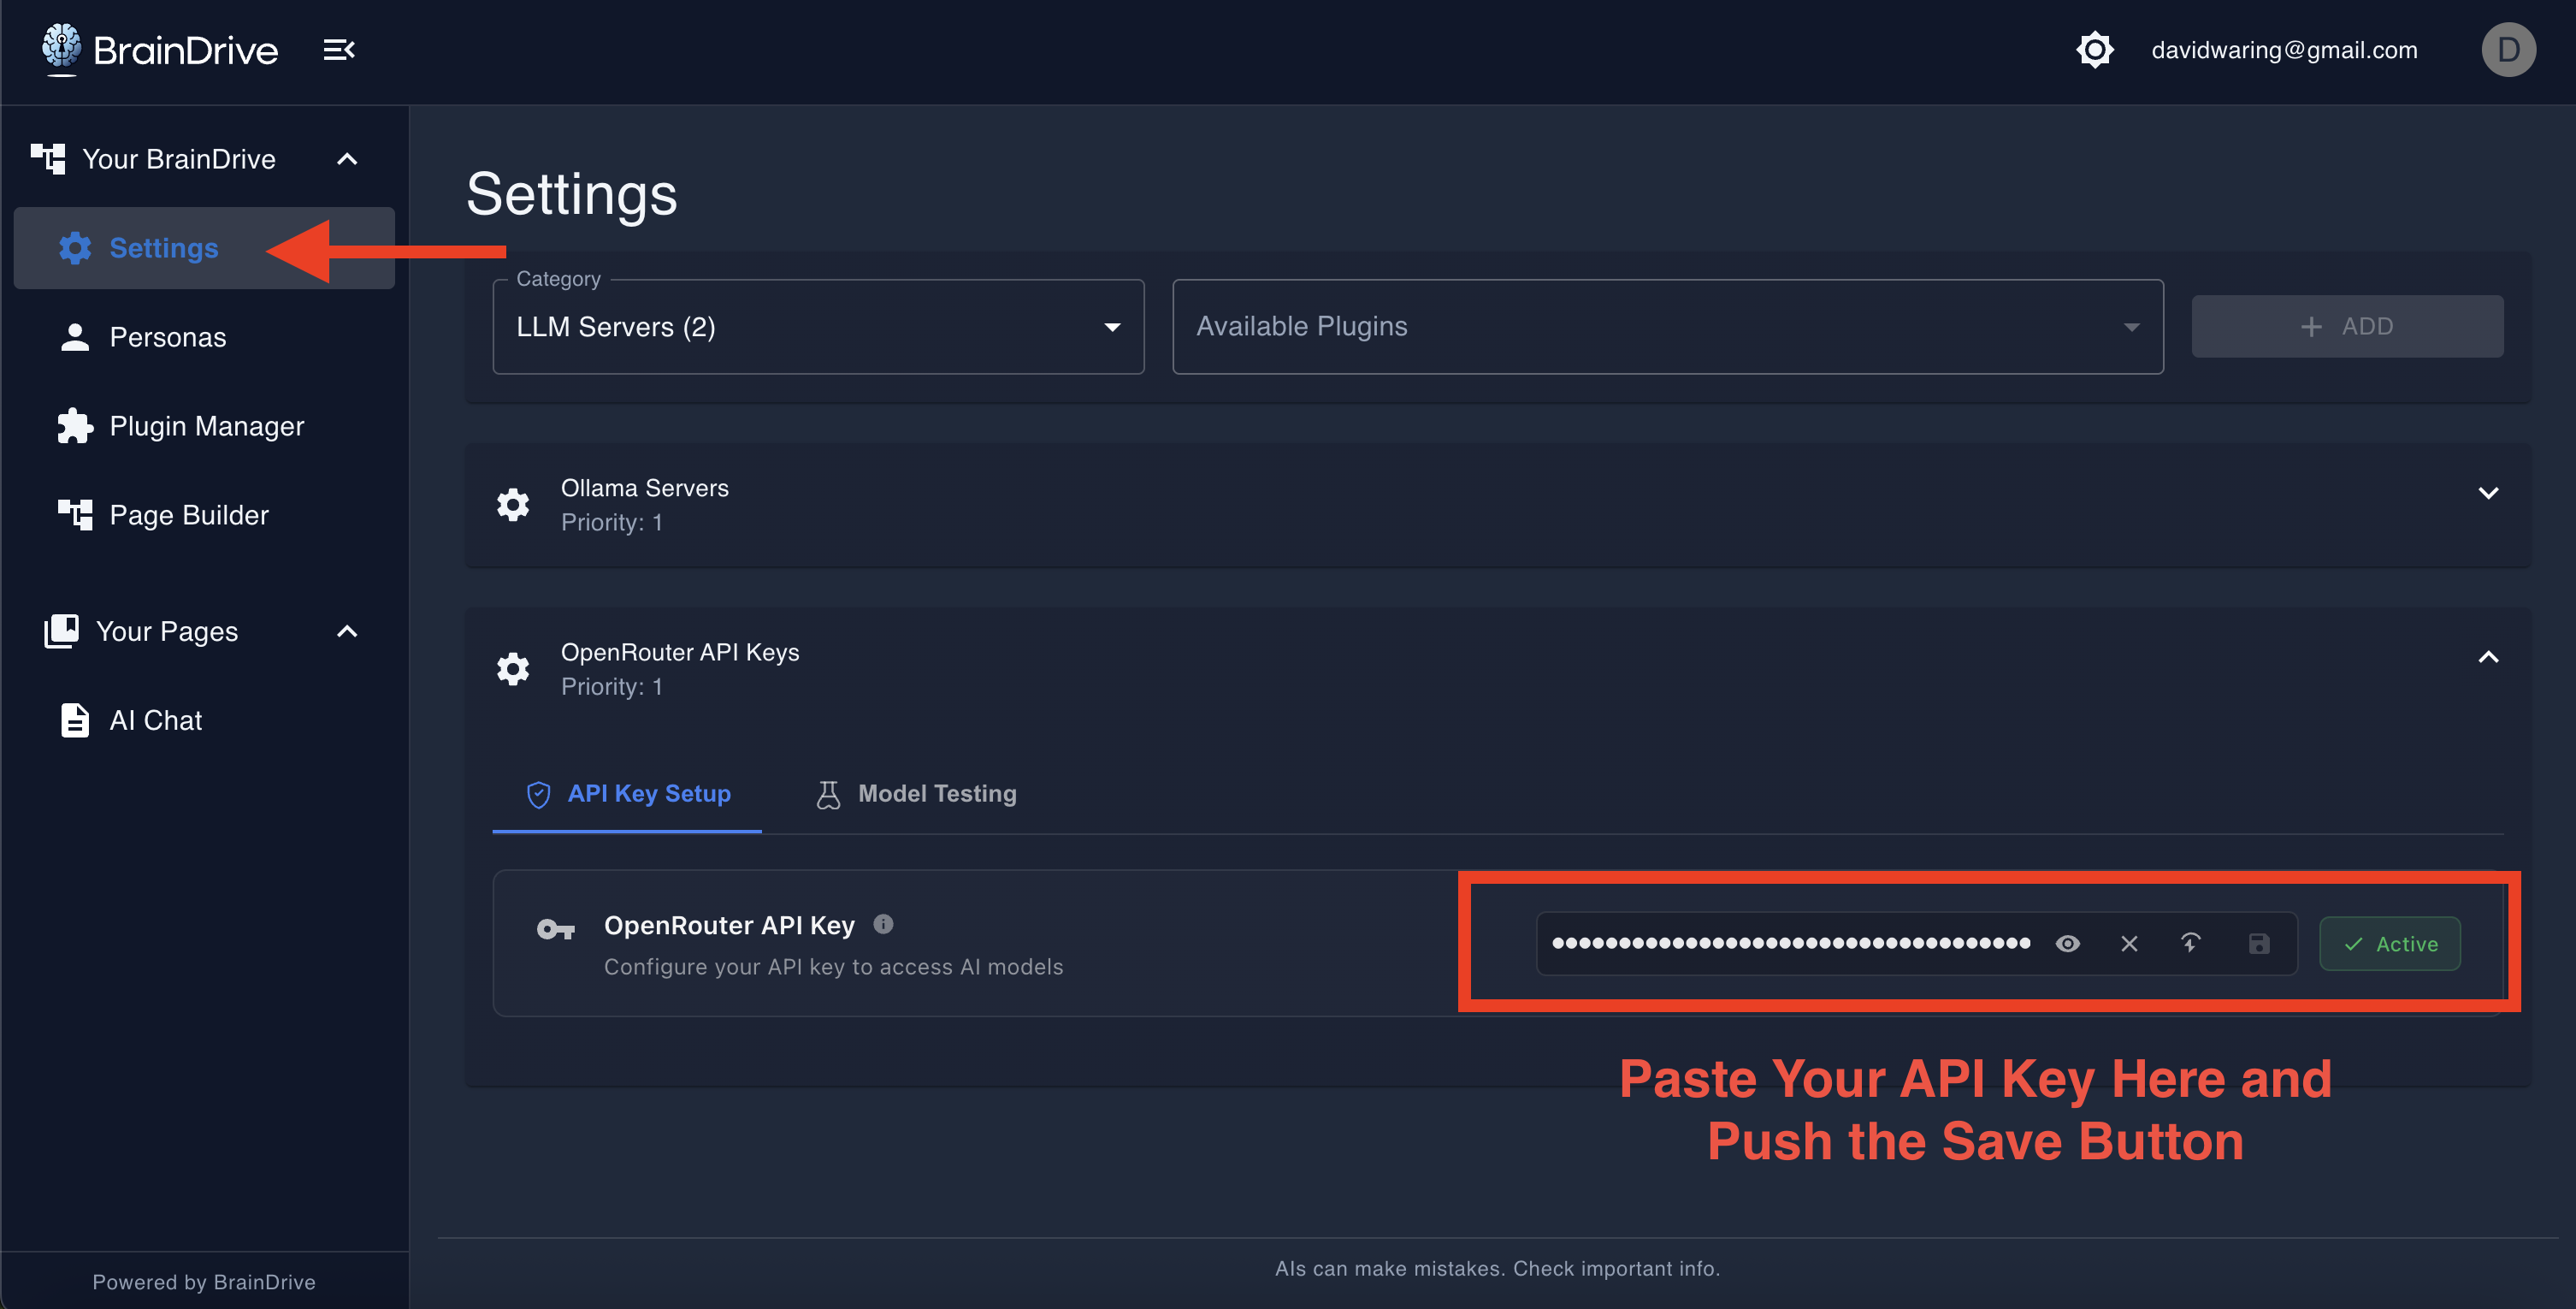Open the Category LLM Servers dropdown
The height and width of the screenshot is (1309, 2576).
tap(817, 327)
